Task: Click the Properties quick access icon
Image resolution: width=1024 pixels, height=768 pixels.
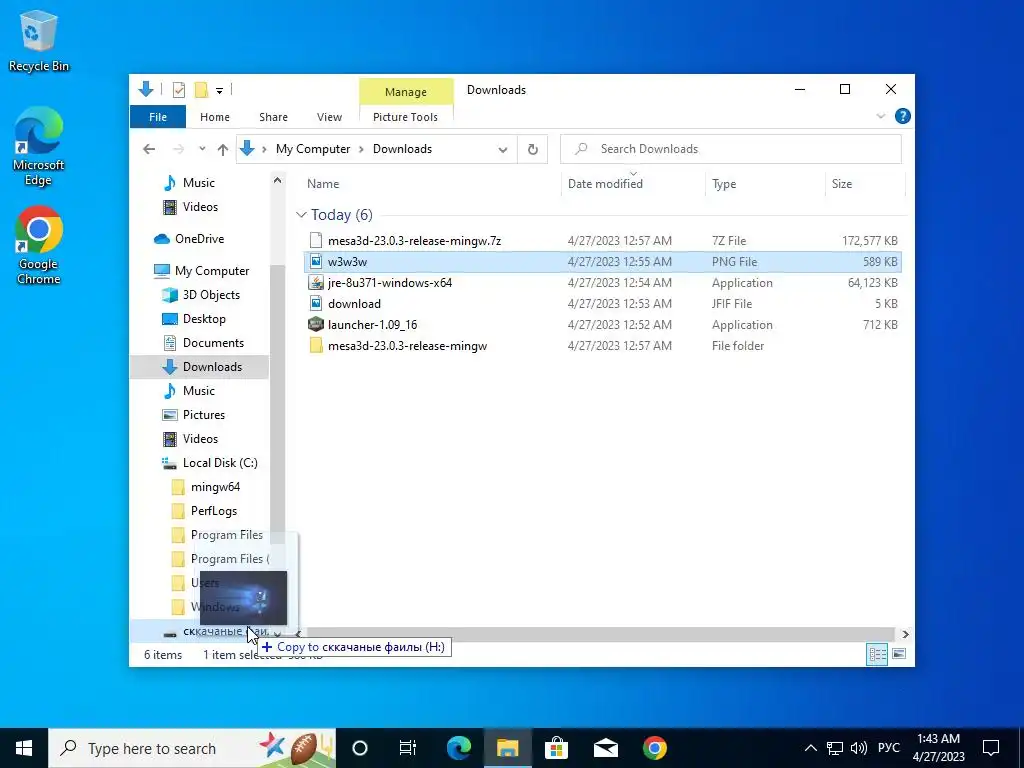Action: pos(178,89)
